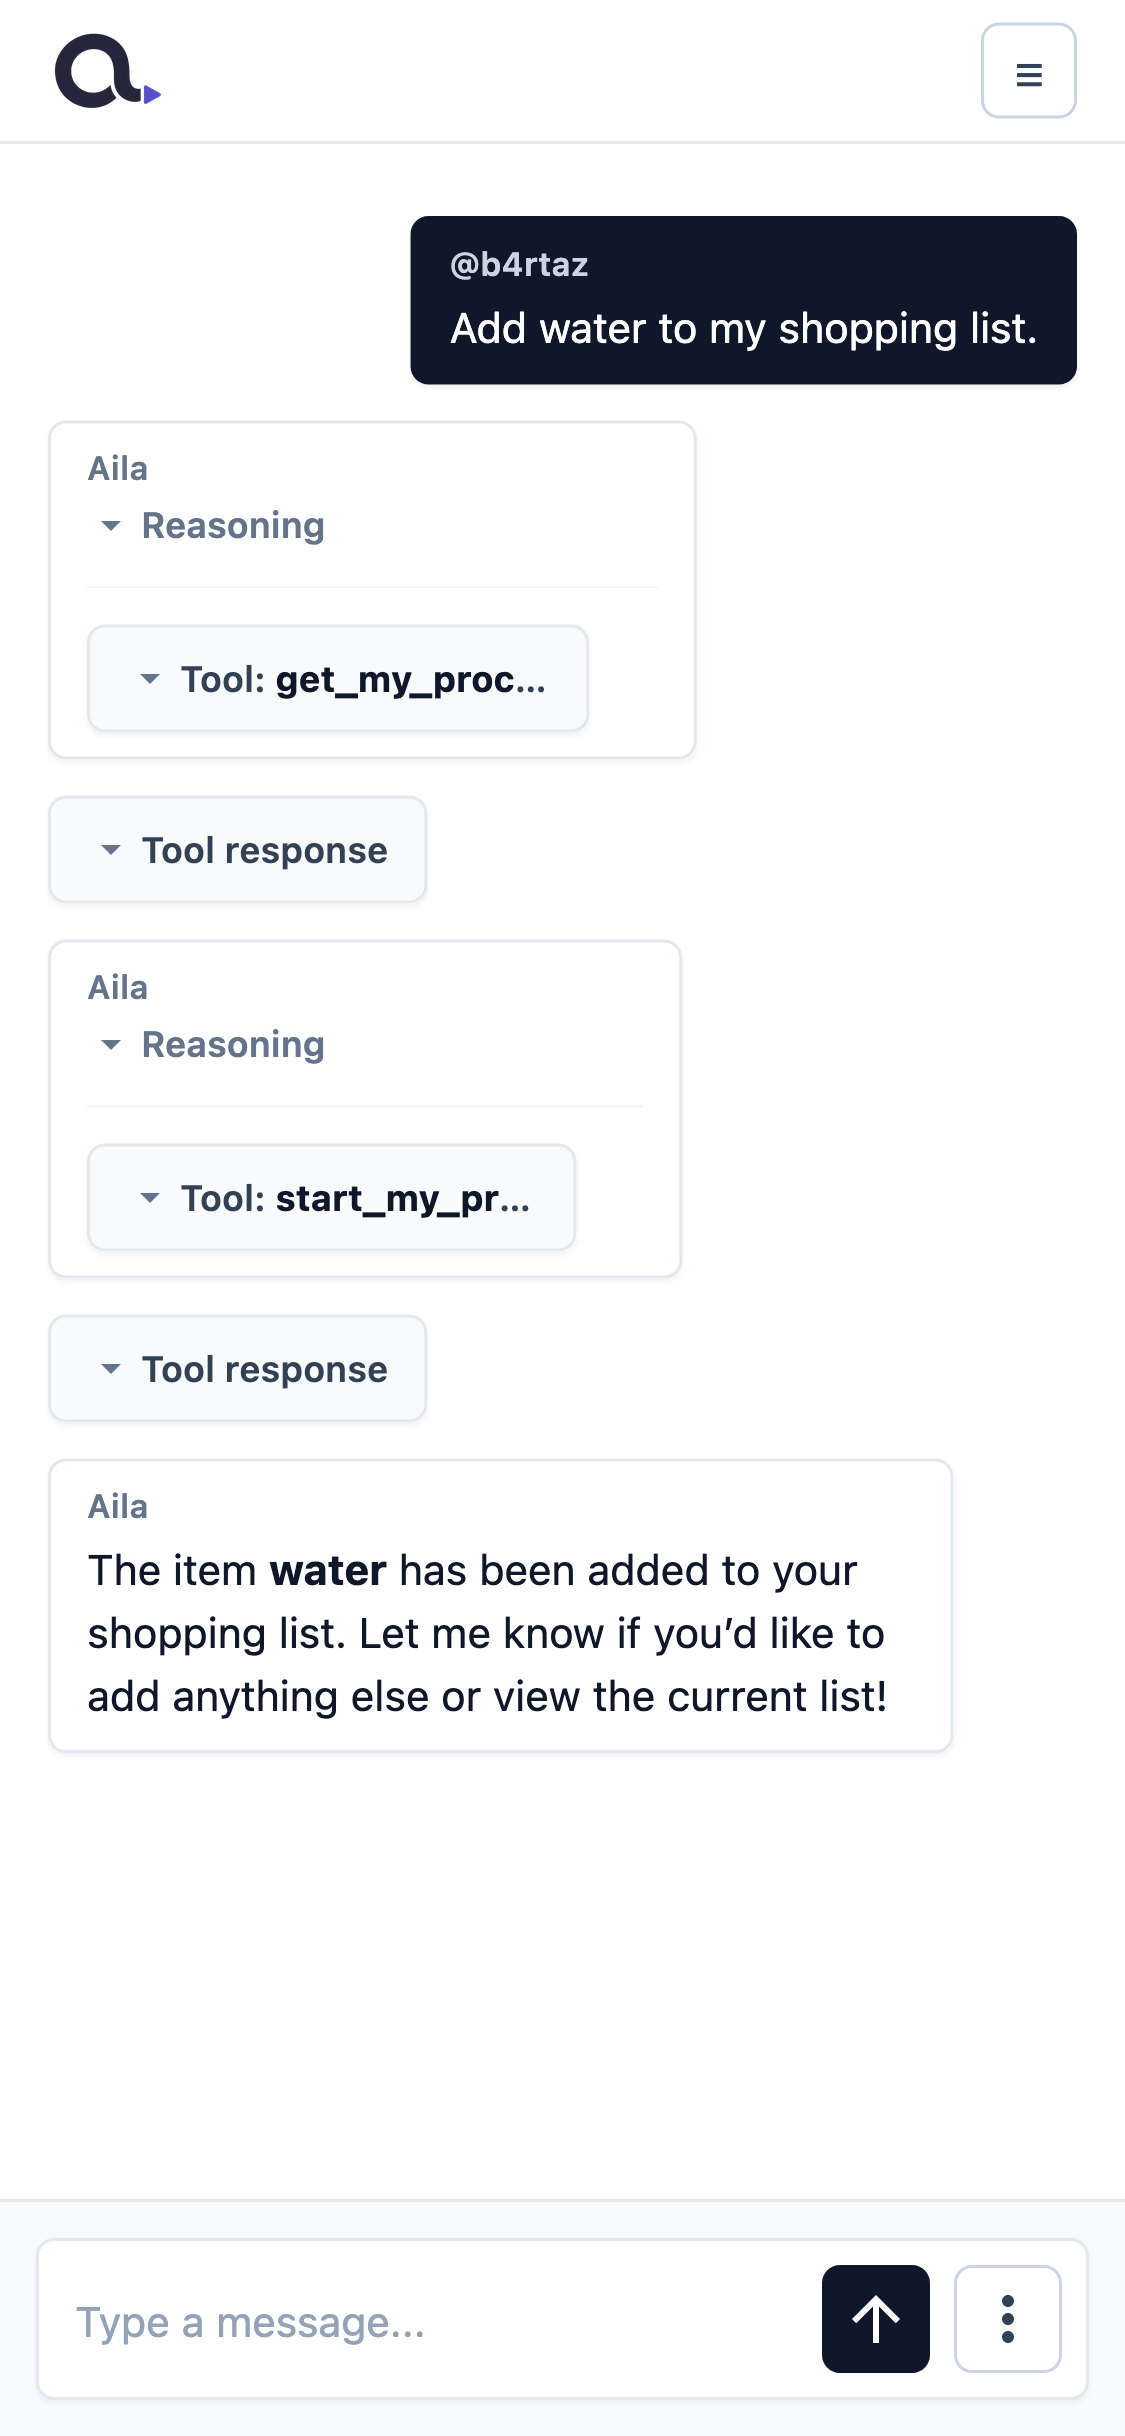Viewport: 1125px width, 2436px height.
Task: Click the first Aila sender label
Action: (118, 469)
